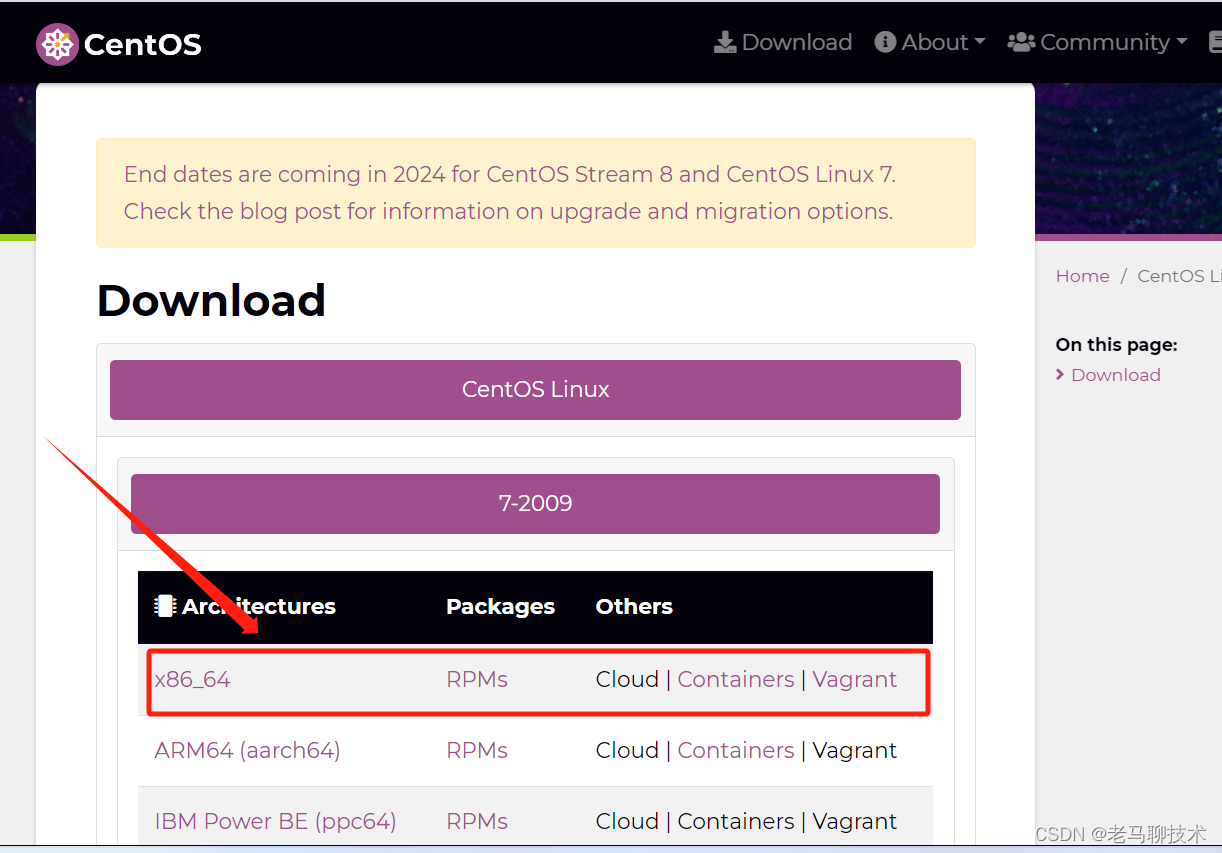
Task: Click Cloud text in ARM64 row
Action: pos(627,750)
